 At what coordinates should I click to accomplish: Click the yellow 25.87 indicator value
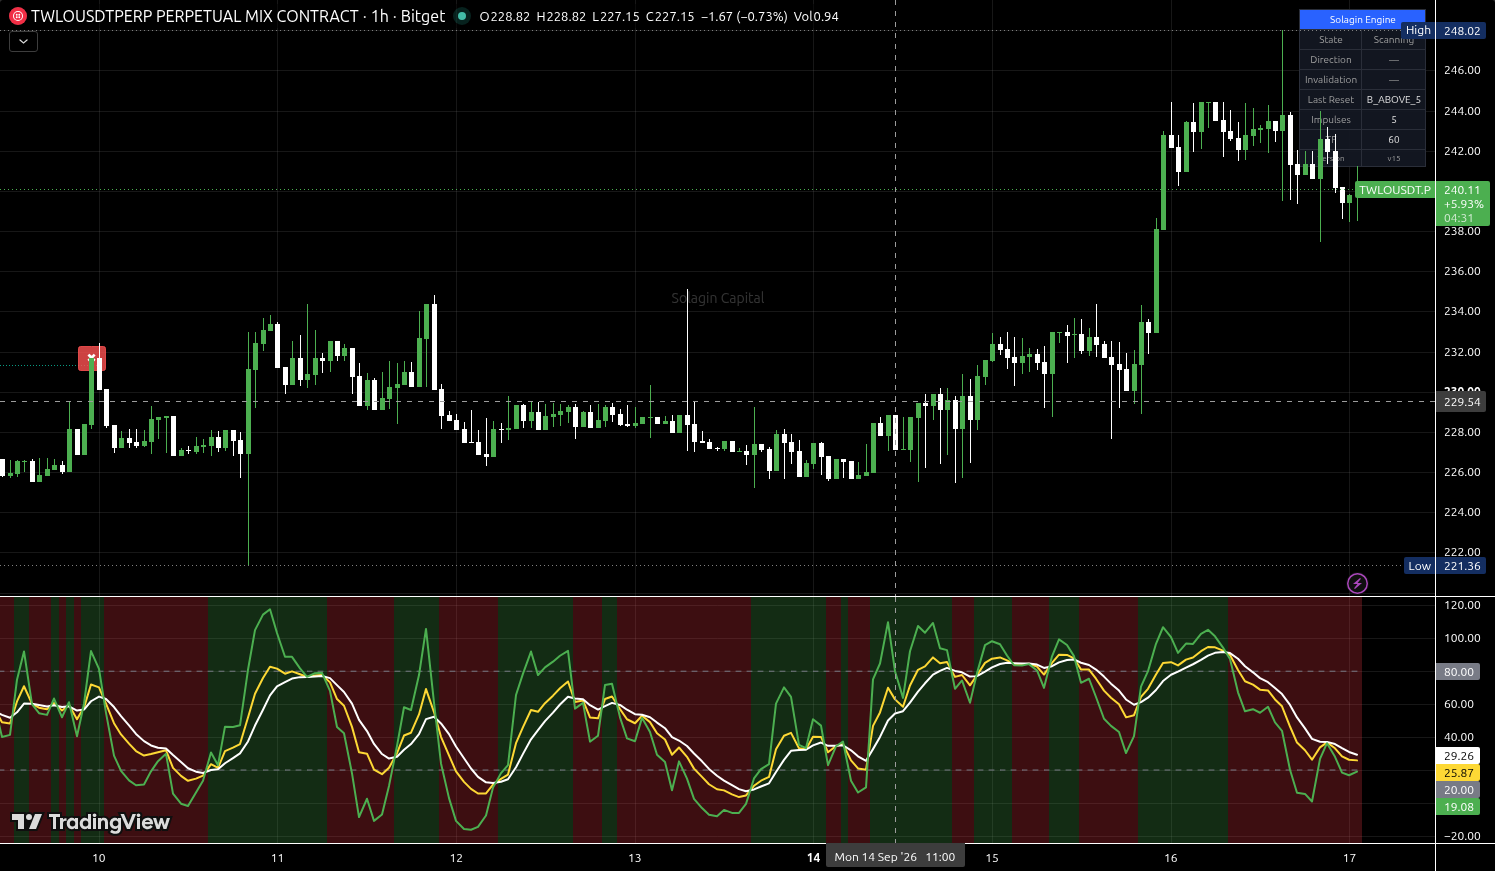click(x=1459, y=773)
